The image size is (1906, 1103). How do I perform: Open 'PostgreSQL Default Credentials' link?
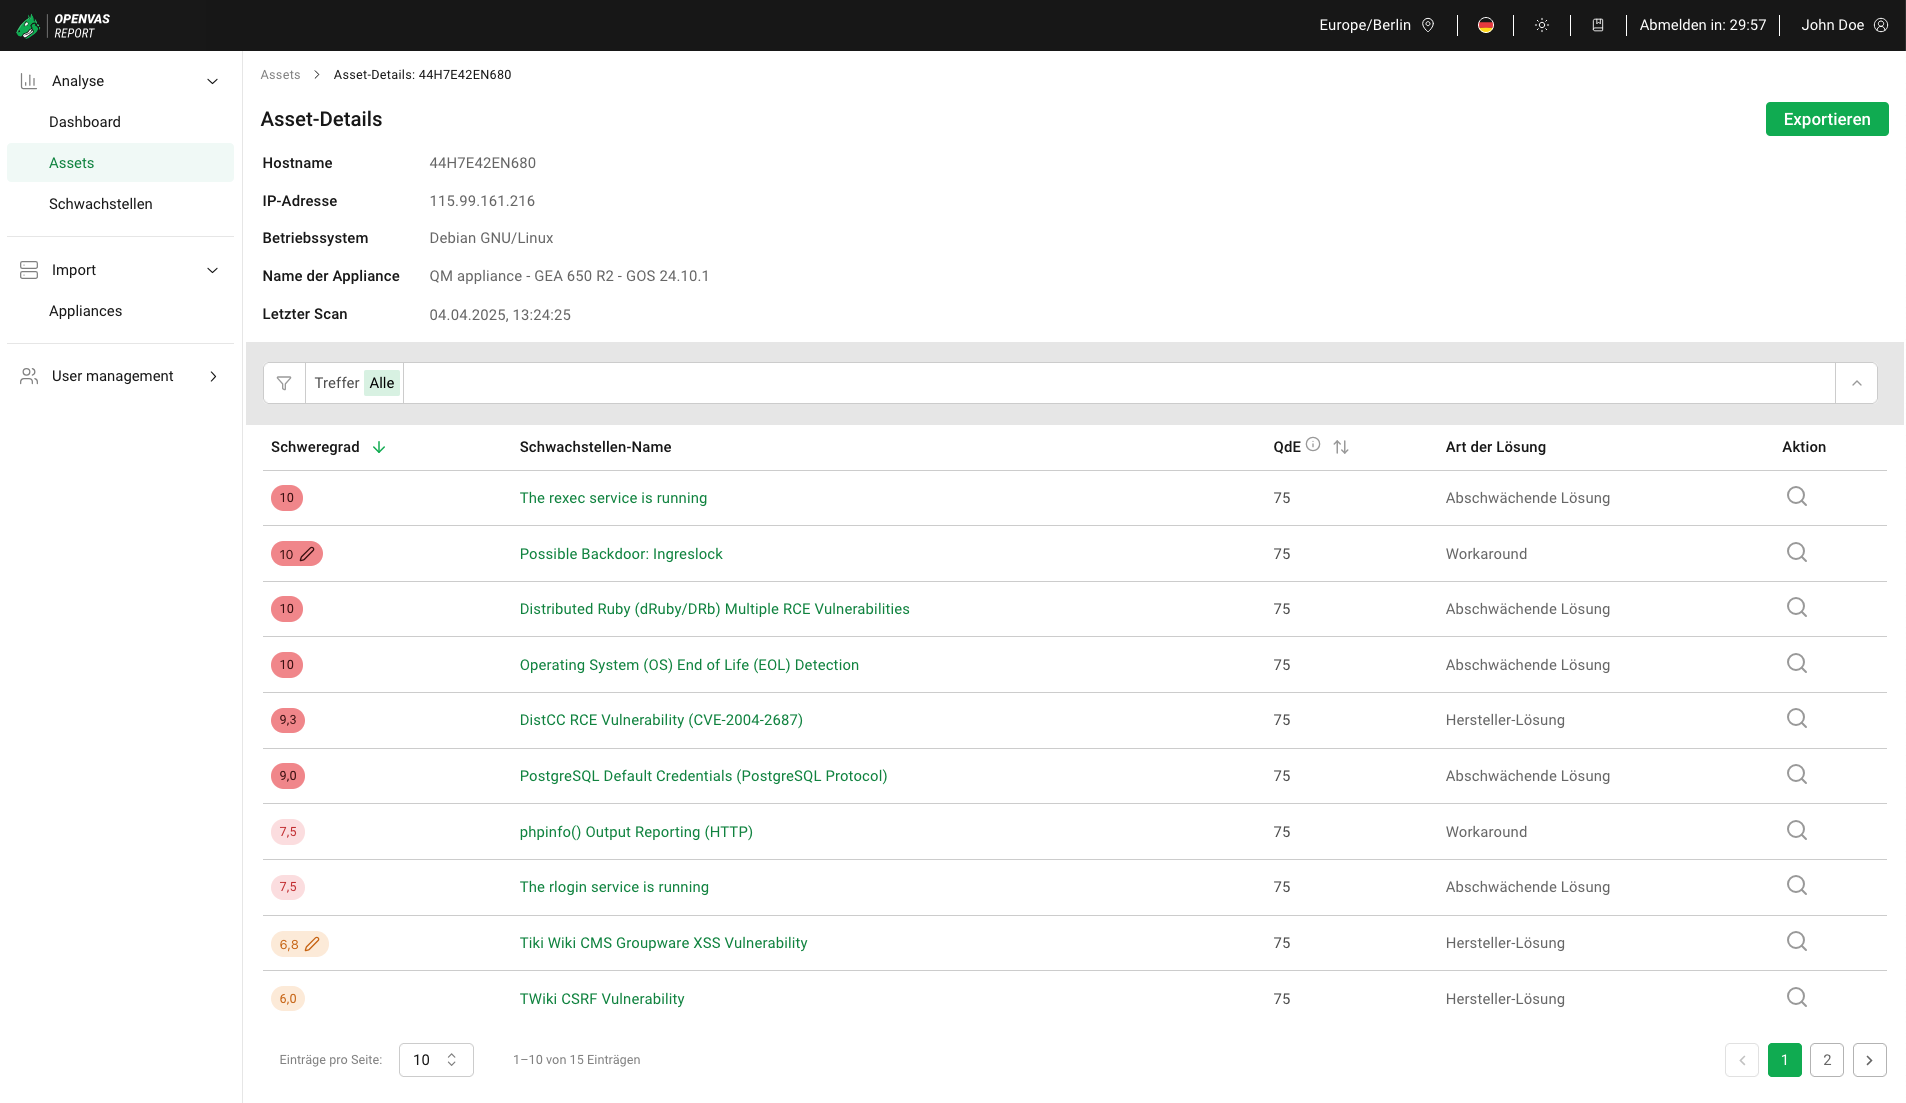click(703, 776)
